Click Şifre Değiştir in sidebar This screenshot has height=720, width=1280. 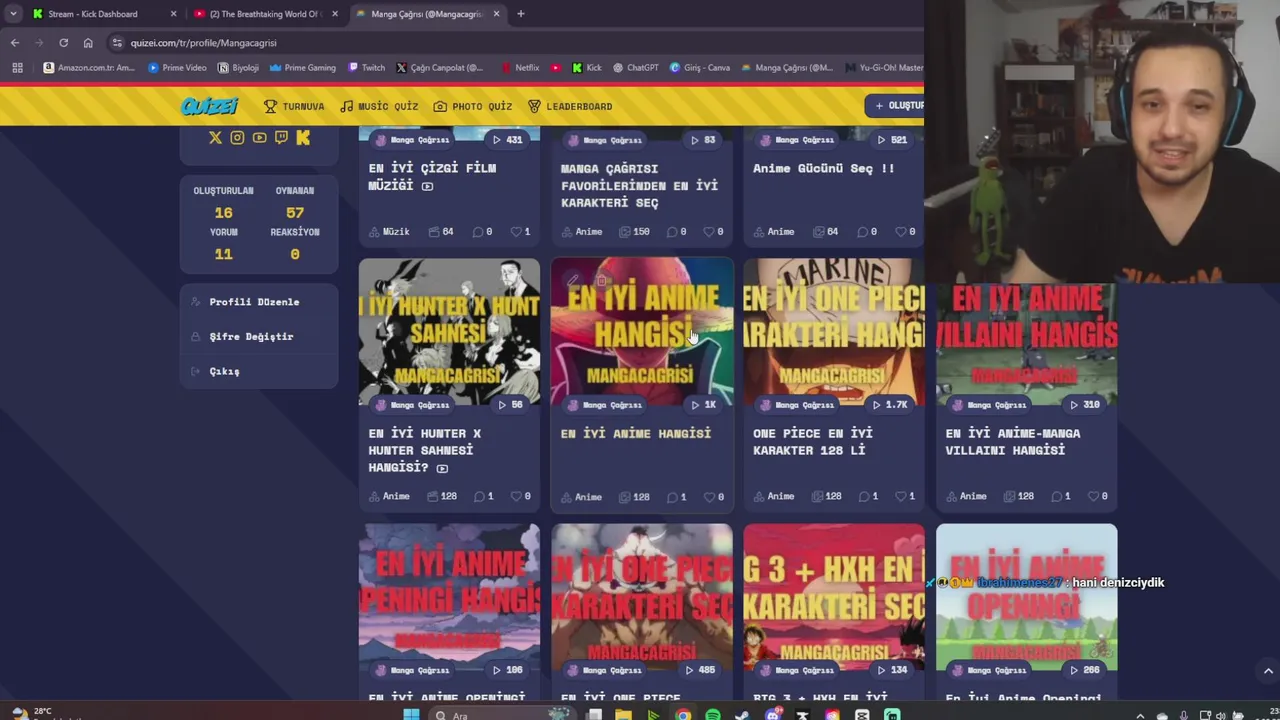pyautogui.click(x=251, y=337)
